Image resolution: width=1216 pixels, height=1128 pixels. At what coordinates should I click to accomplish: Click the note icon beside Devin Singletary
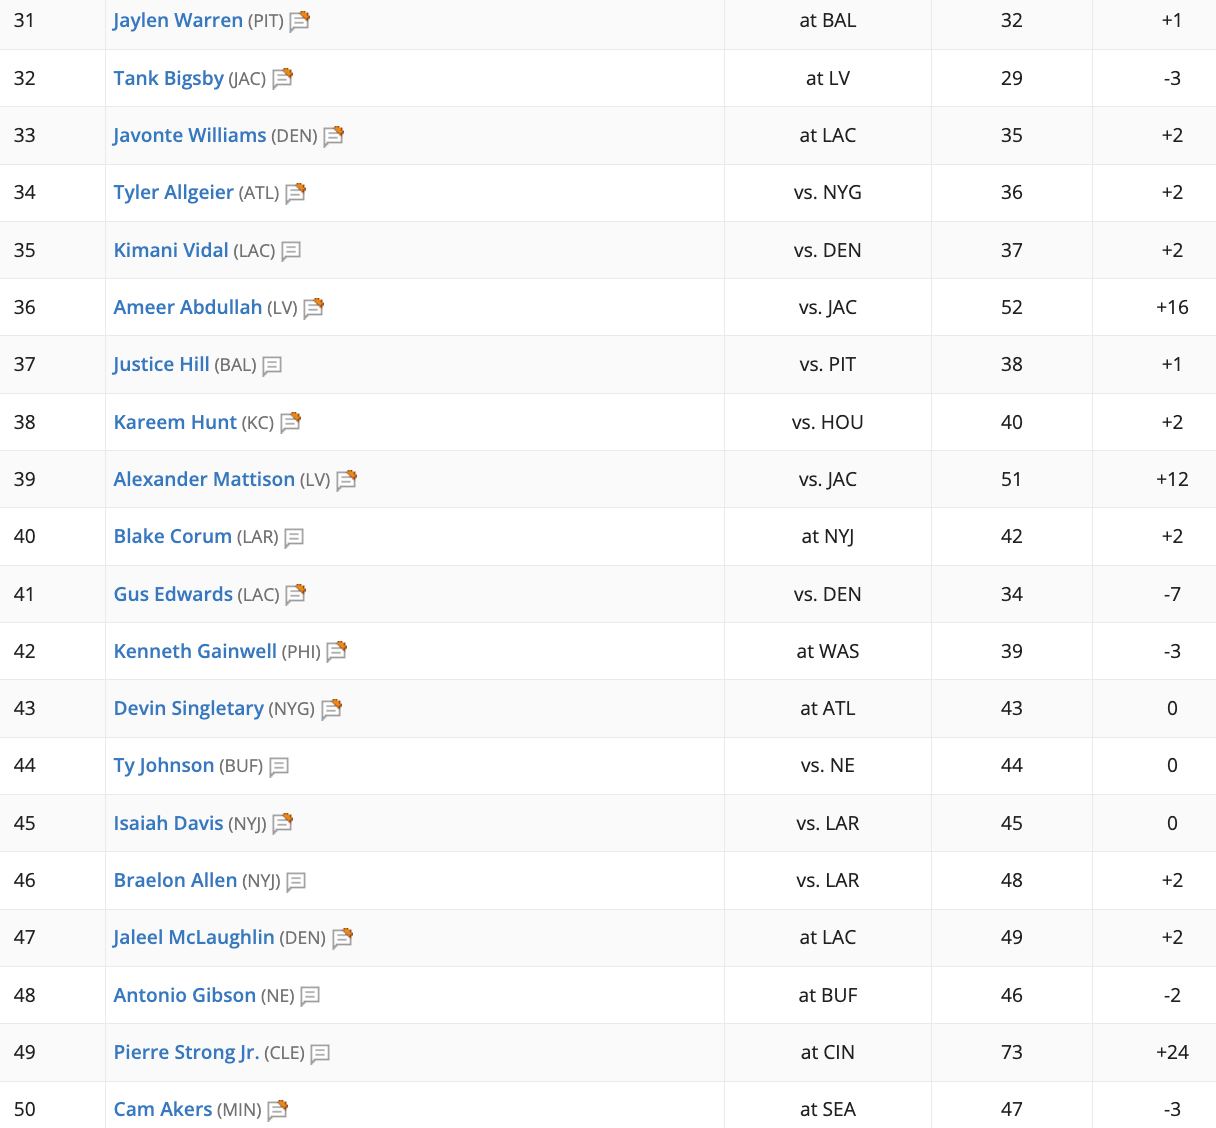pyautogui.click(x=331, y=710)
